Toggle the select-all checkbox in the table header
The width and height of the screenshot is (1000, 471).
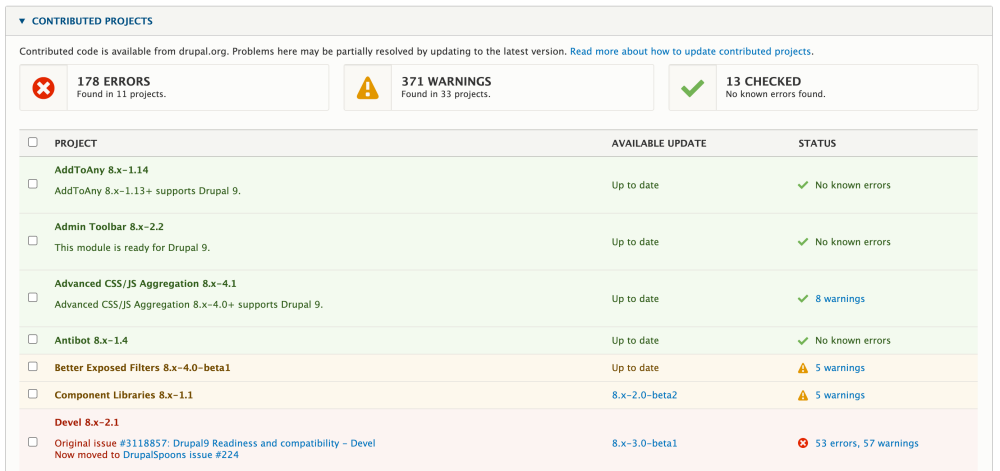(x=33, y=142)
